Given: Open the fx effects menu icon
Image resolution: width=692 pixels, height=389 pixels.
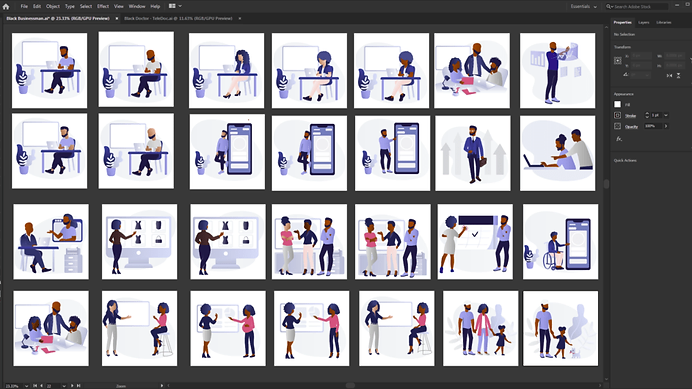Looking at the screenshot, I should point(619,139).
